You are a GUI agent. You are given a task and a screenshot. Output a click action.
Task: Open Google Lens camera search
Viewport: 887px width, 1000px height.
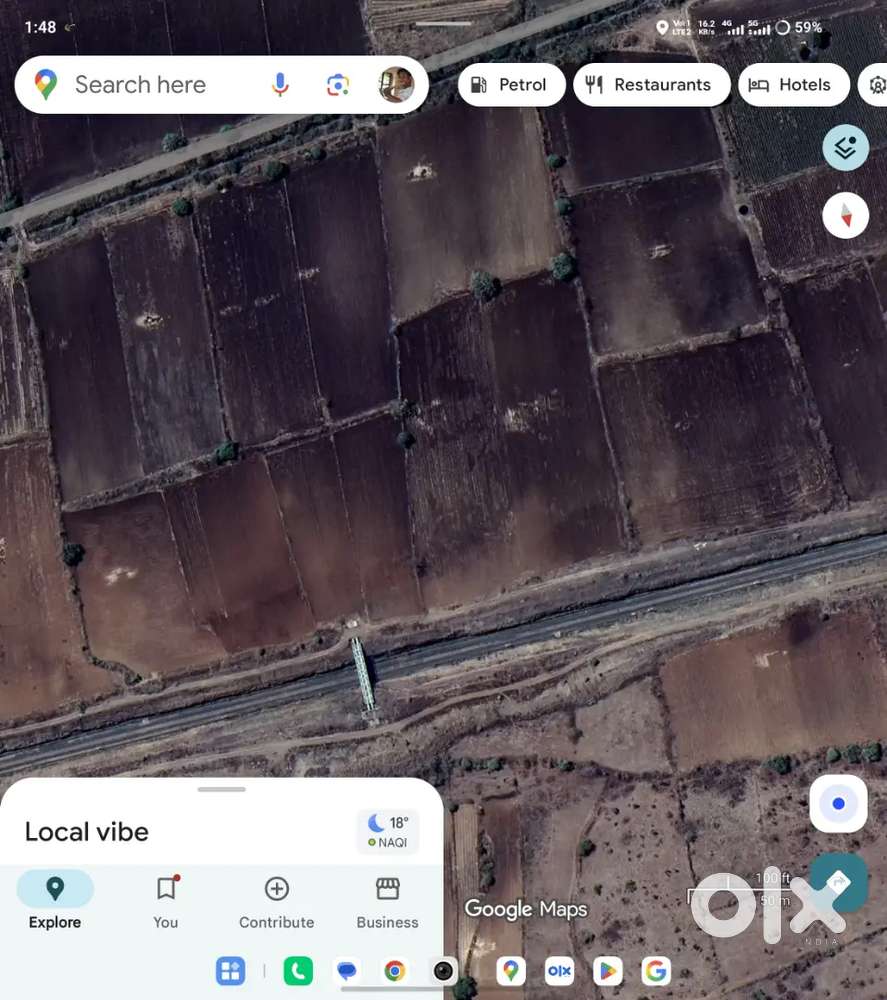(x=338, y=85)
